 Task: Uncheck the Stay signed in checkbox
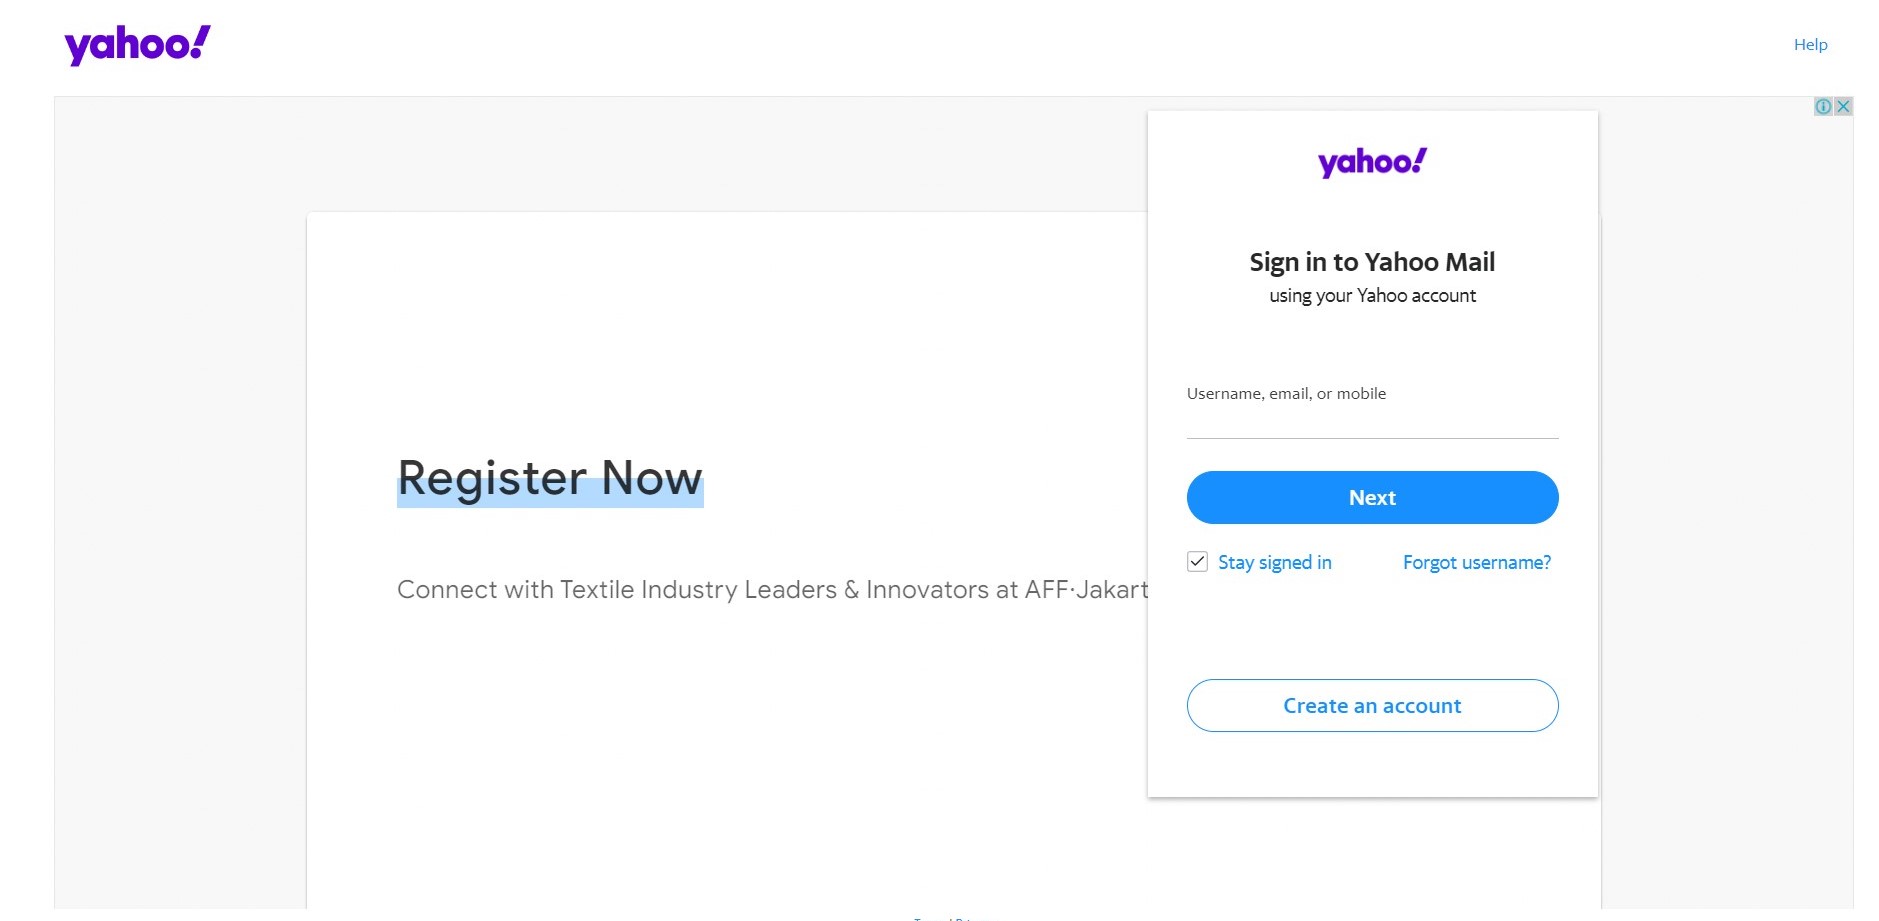click(1197, 562)
